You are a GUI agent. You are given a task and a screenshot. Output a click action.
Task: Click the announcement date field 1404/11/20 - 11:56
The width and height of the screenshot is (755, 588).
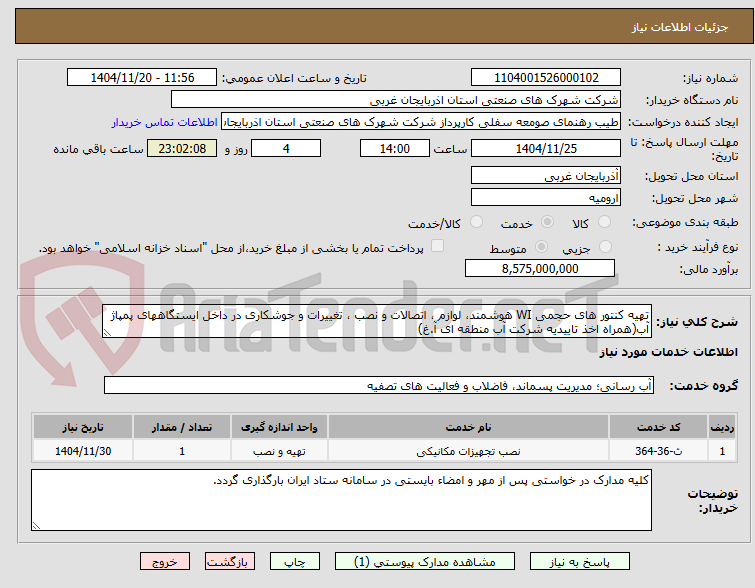(x=142, y=78)
